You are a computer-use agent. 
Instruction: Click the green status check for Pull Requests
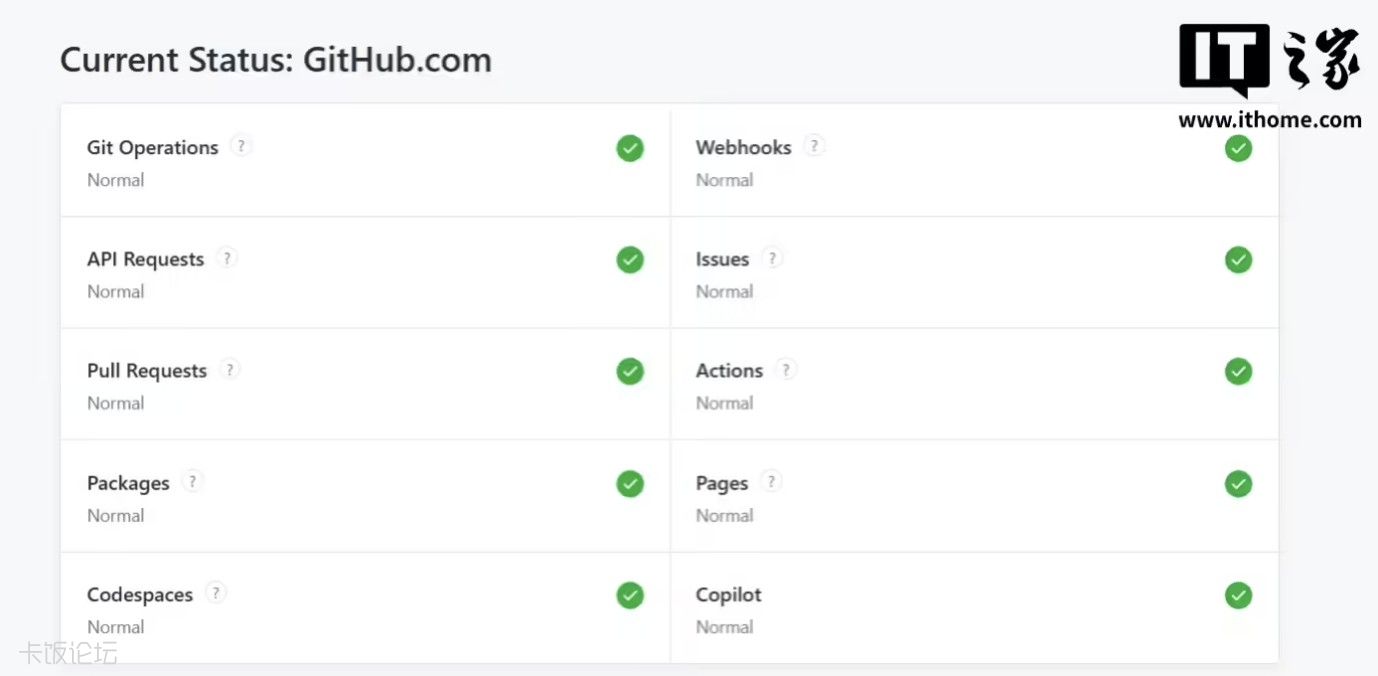(x=630, y=372)
